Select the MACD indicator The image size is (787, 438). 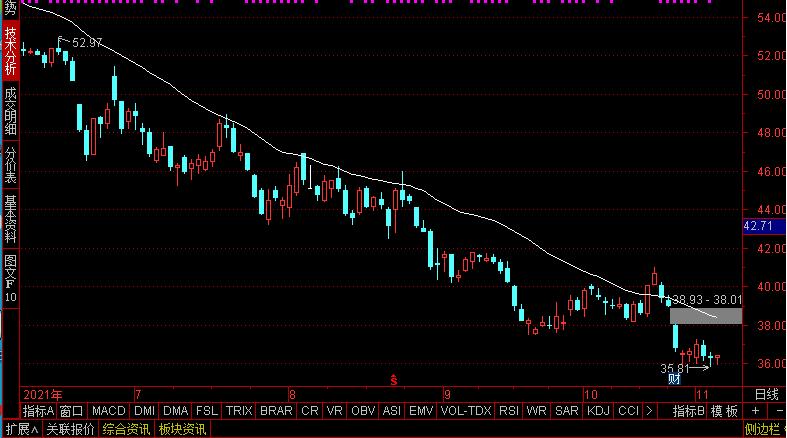[x=108, y=411]
